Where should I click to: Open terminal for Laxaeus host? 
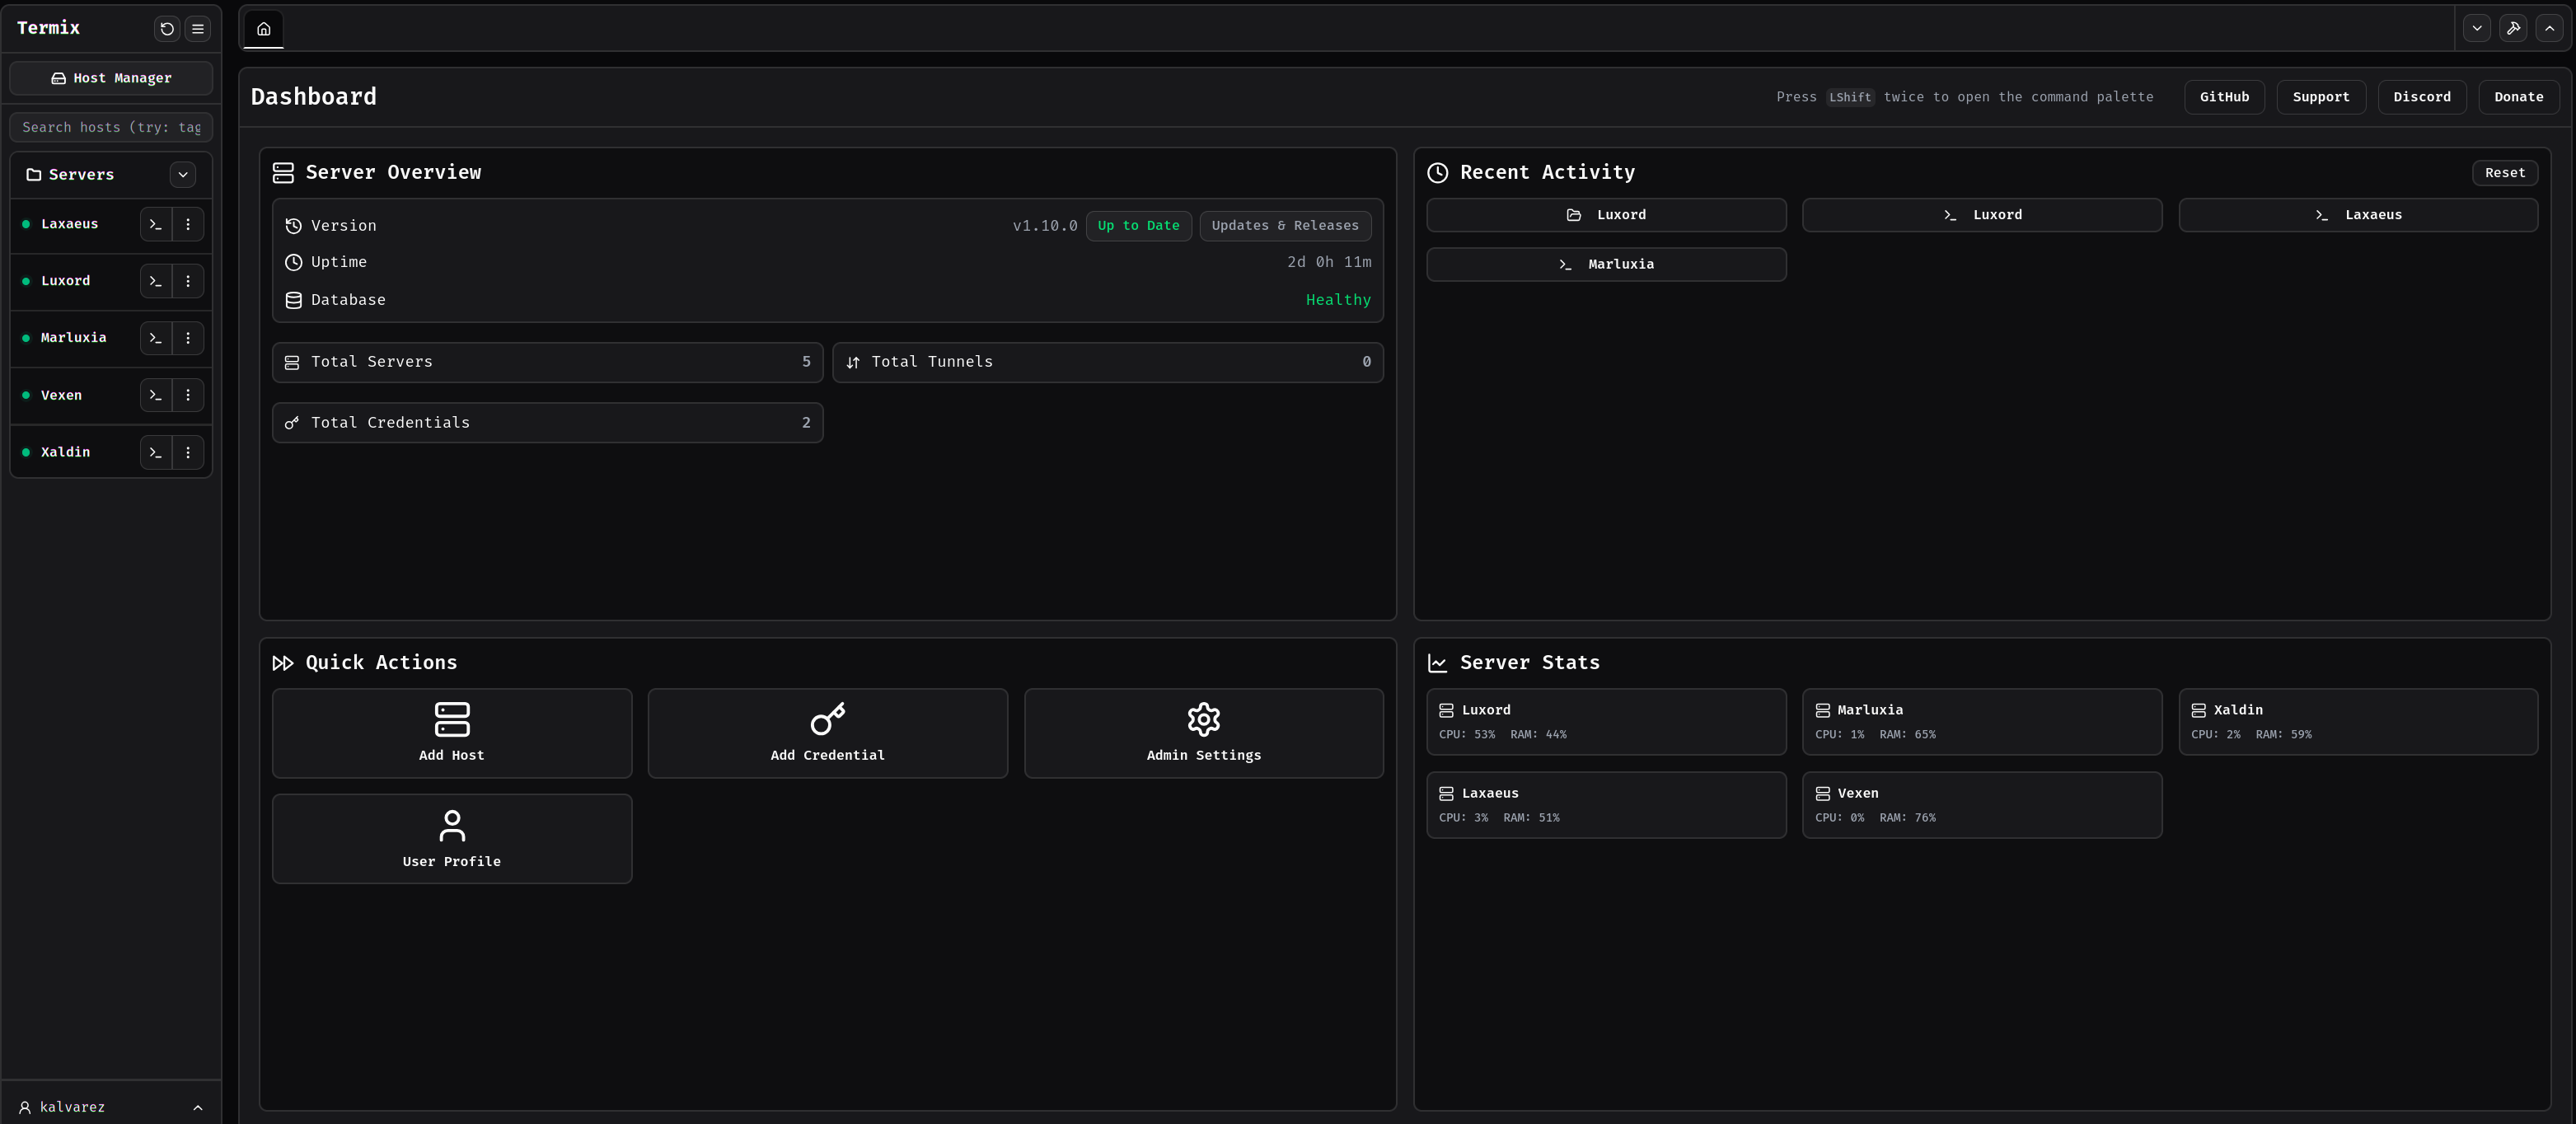tap(155, 224)
